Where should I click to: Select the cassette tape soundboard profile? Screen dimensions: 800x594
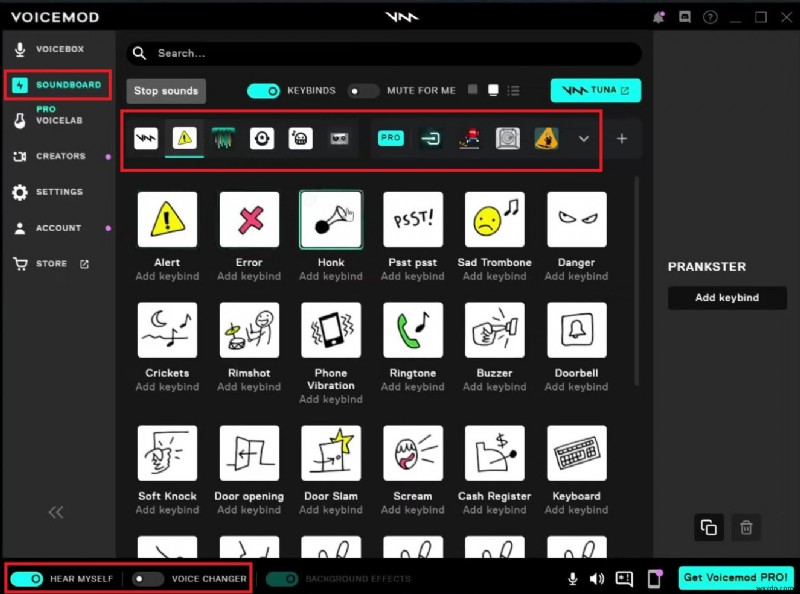339,138
